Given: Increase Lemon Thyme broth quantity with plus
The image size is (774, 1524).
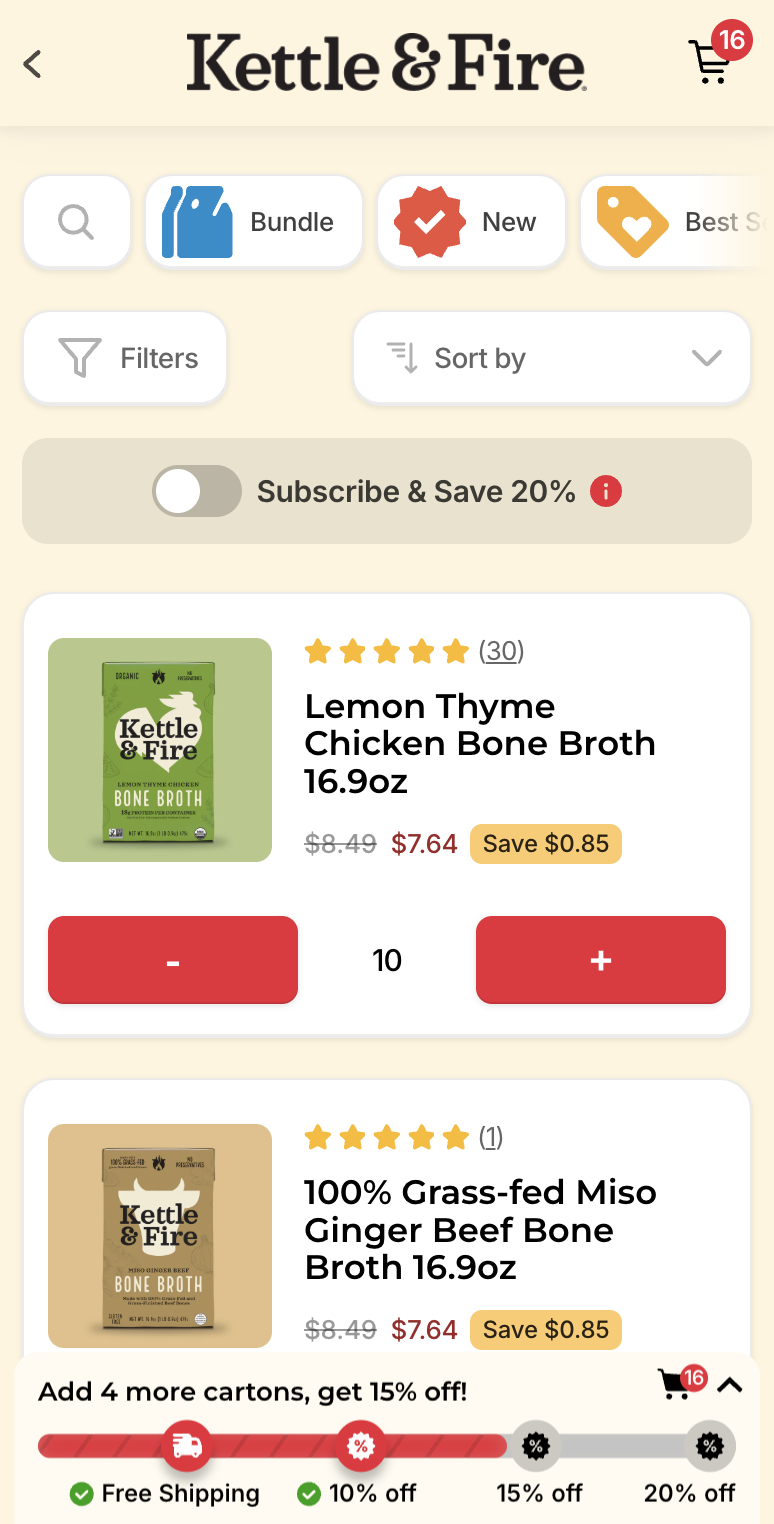Looking at the screenshot, I should [601, 960].
